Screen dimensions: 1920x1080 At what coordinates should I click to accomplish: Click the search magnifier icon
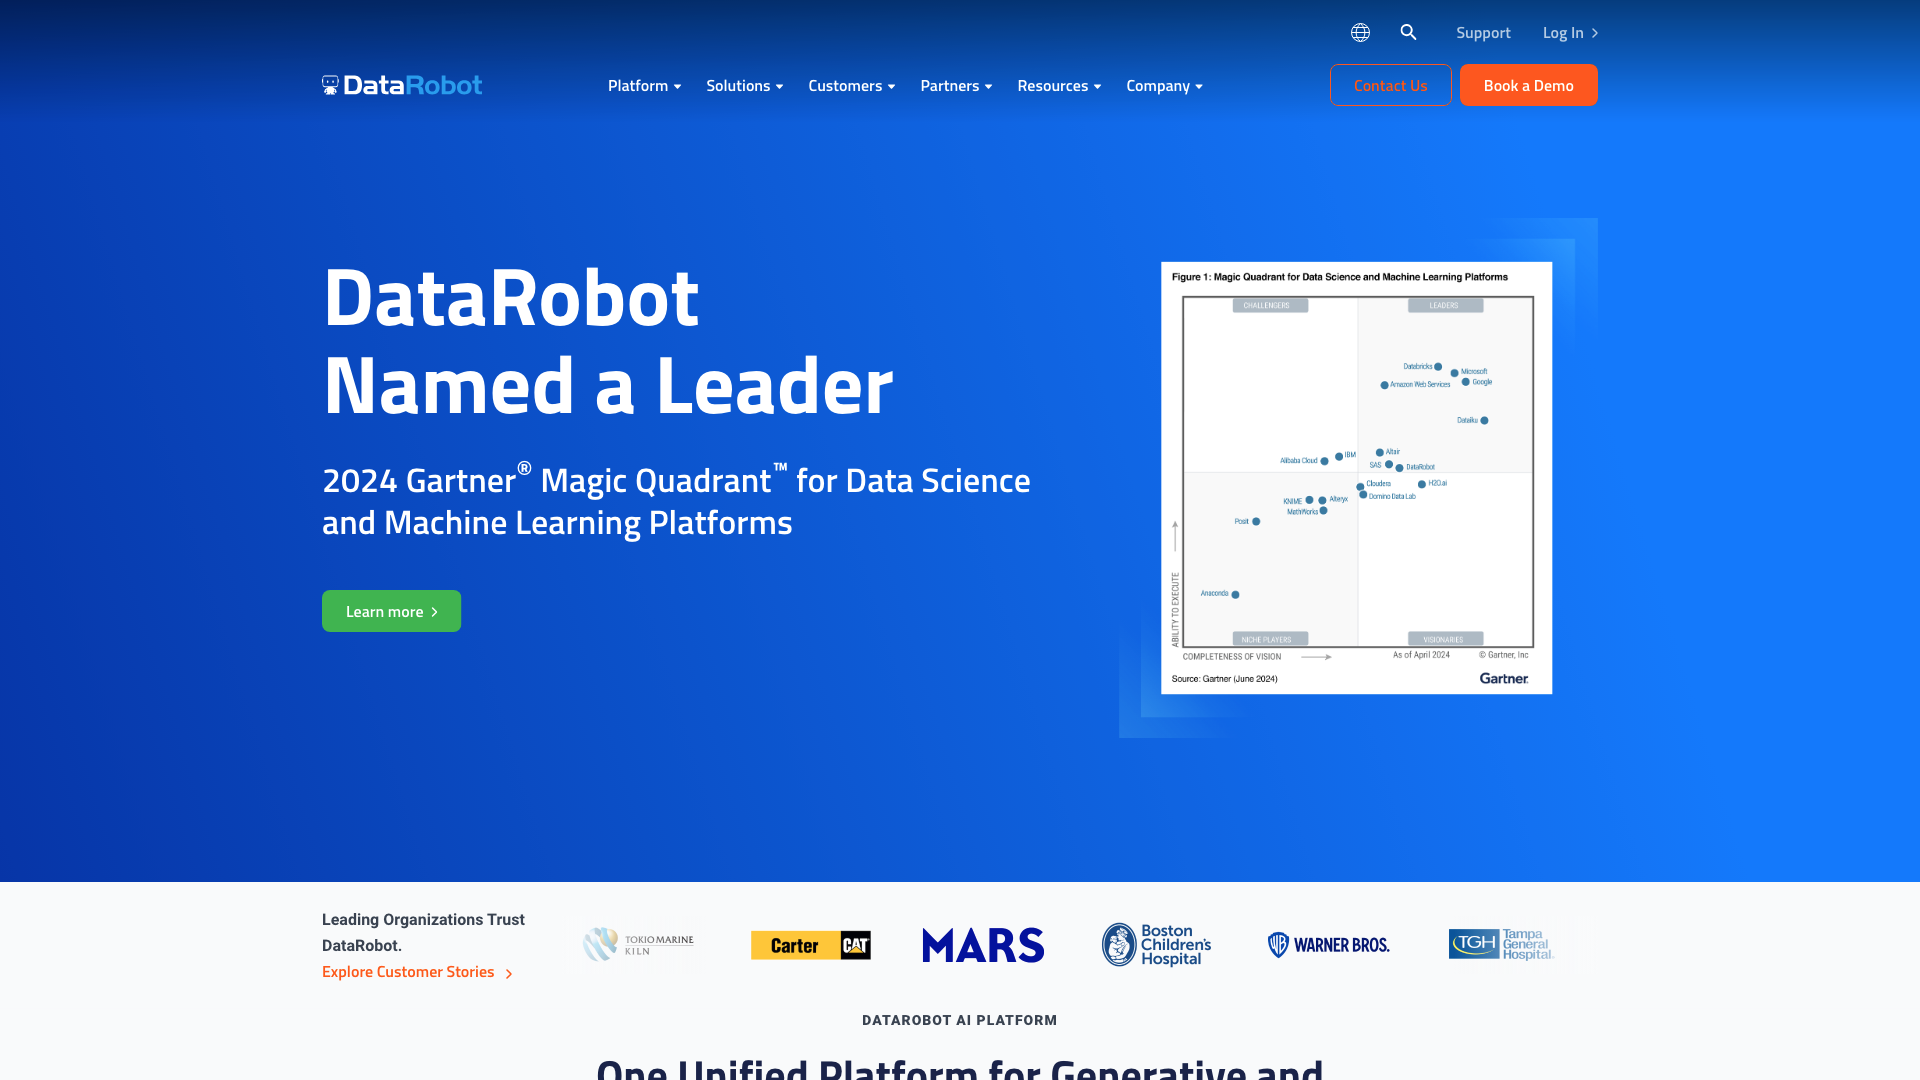coord(1407,32)
